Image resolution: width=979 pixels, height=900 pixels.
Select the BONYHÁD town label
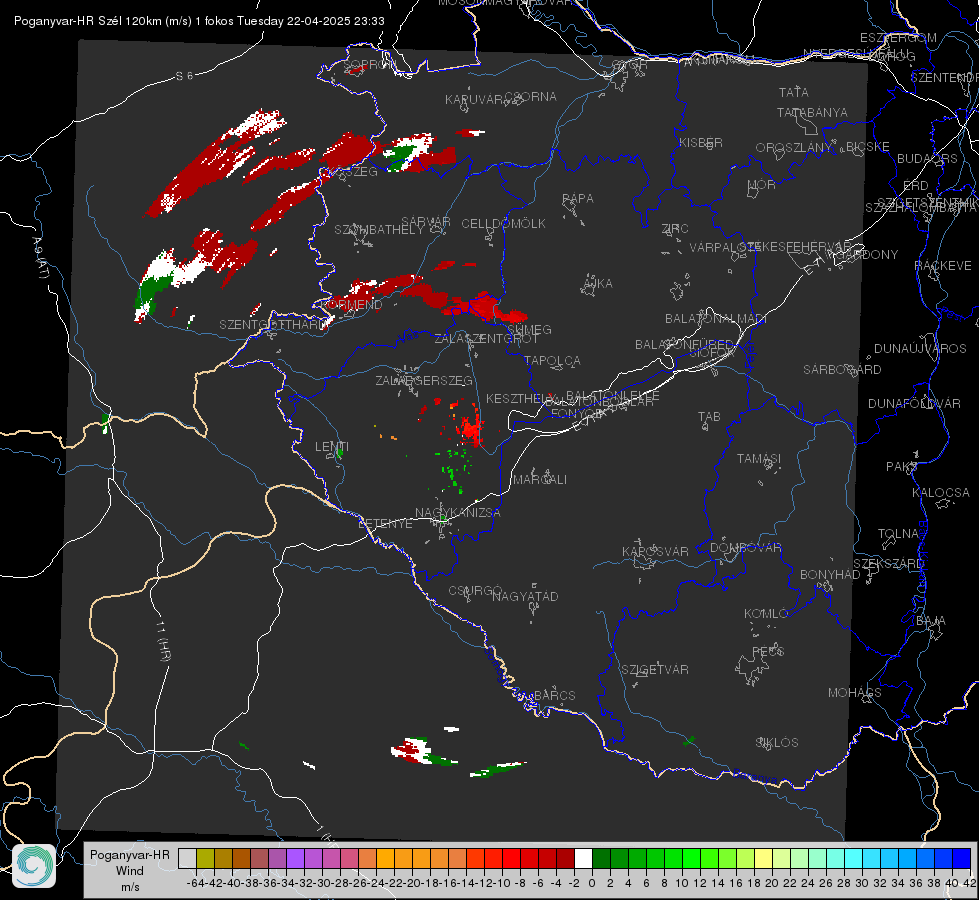[830, 575]
